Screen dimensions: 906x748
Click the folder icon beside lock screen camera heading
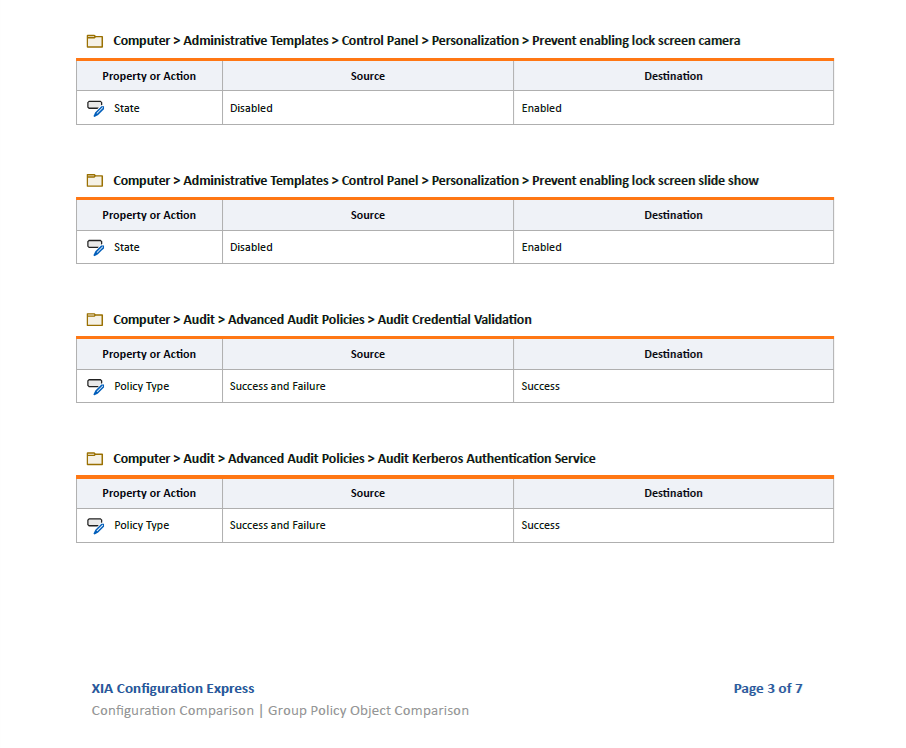tap(95, 41)
